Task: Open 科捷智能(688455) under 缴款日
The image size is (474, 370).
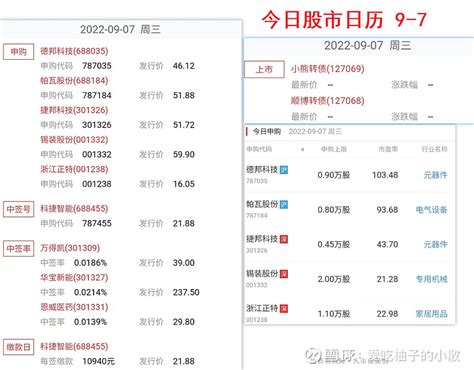Action: (74, 346)
